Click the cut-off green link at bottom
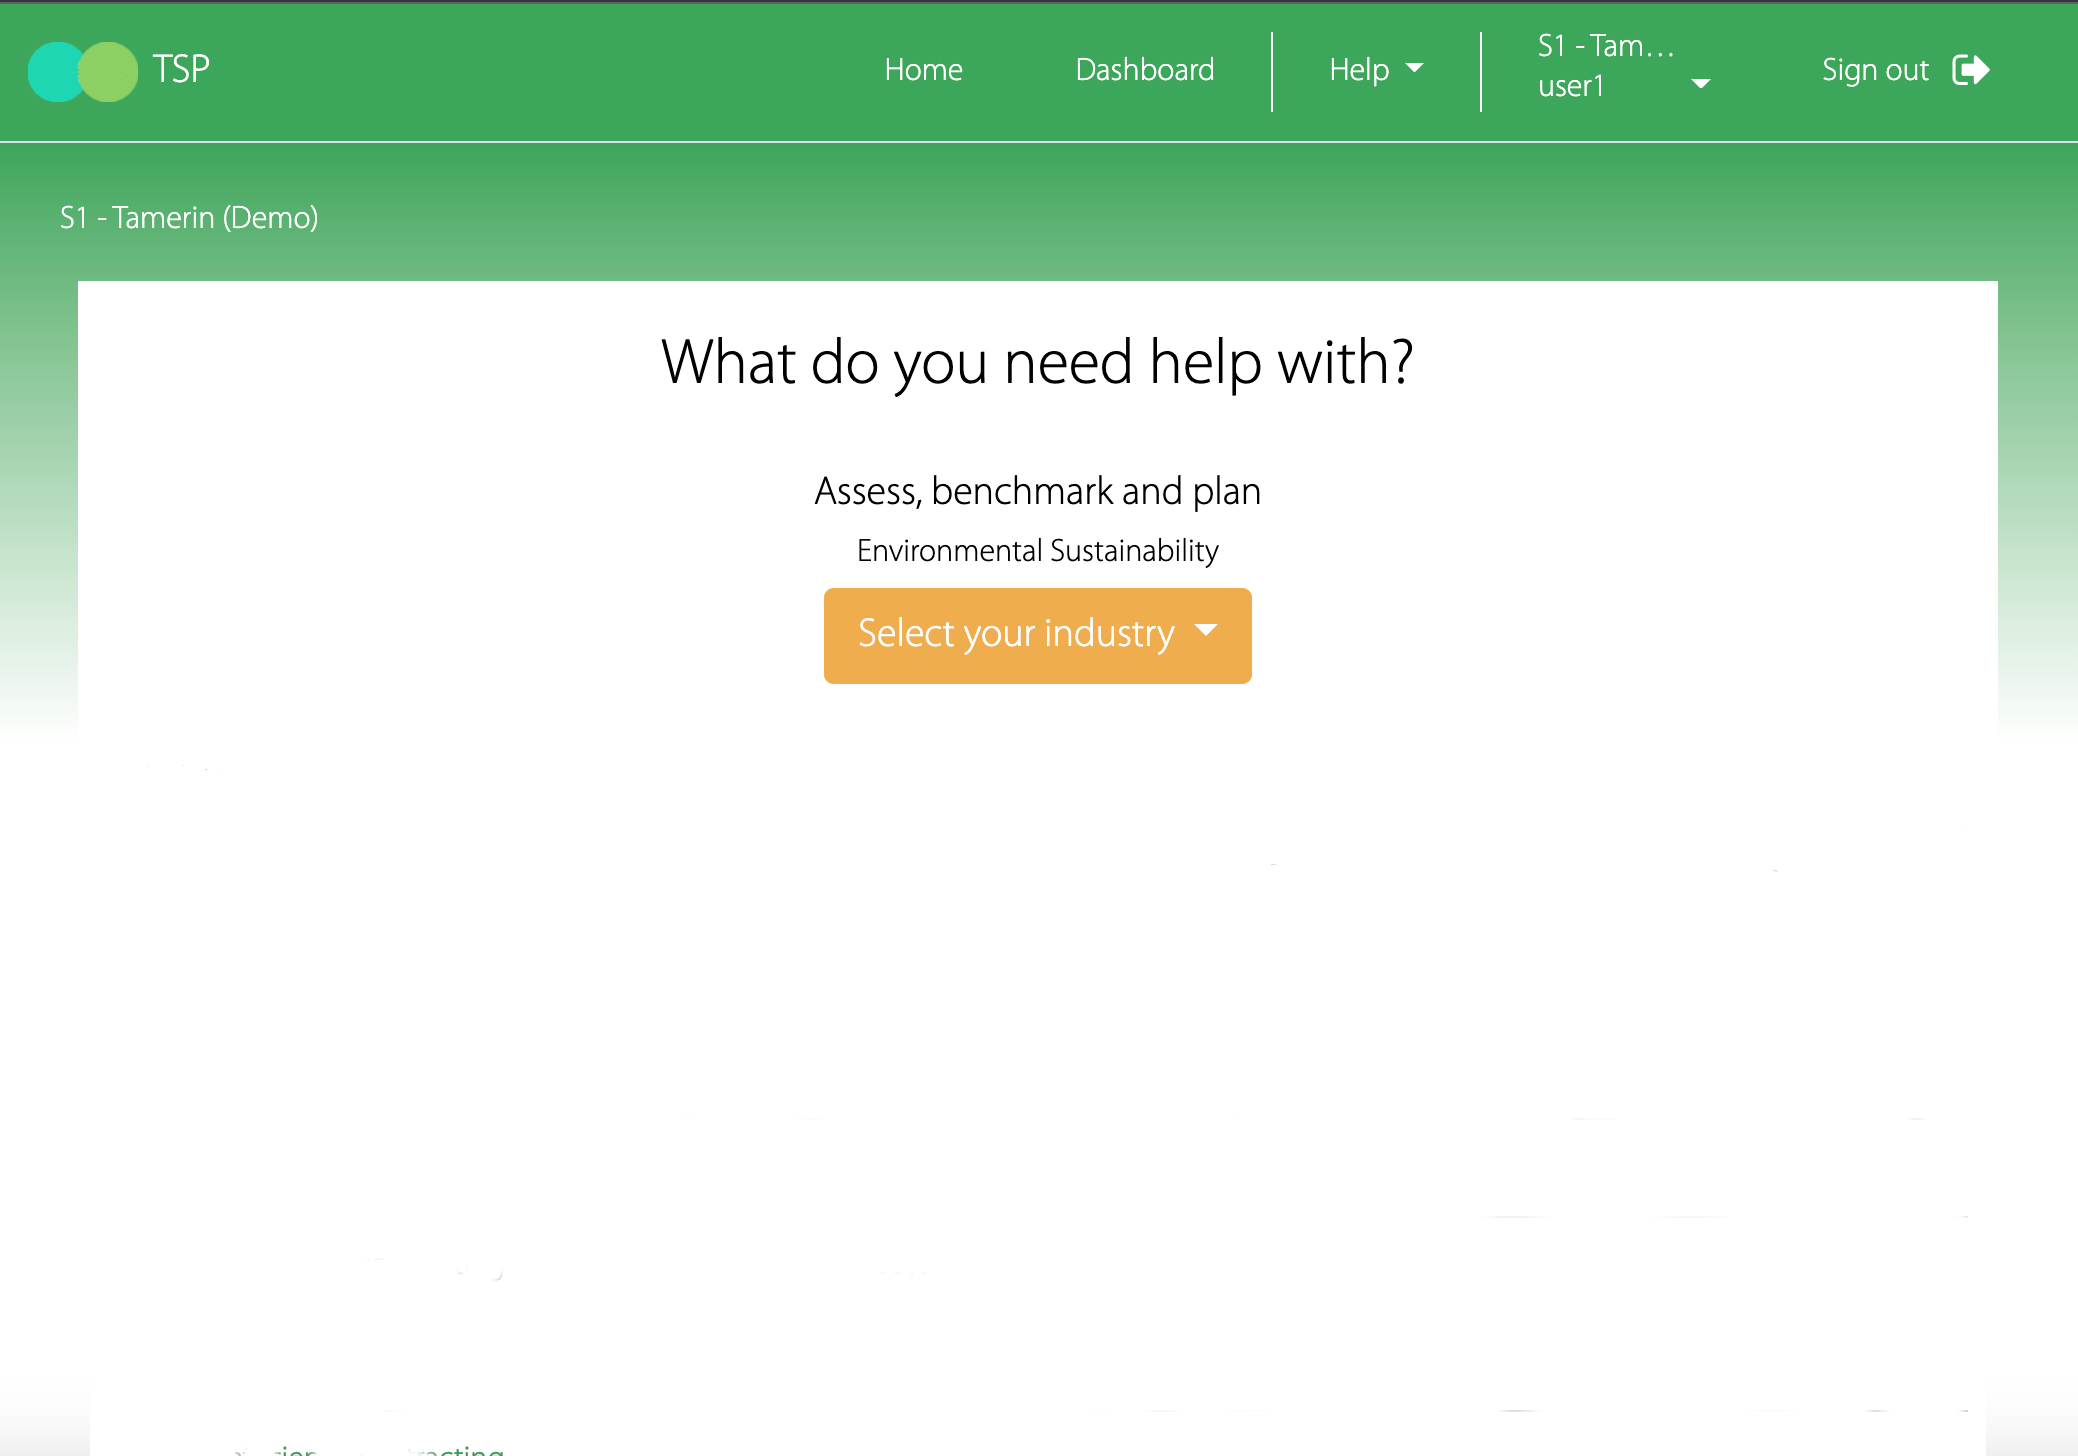 [455, 1449]
